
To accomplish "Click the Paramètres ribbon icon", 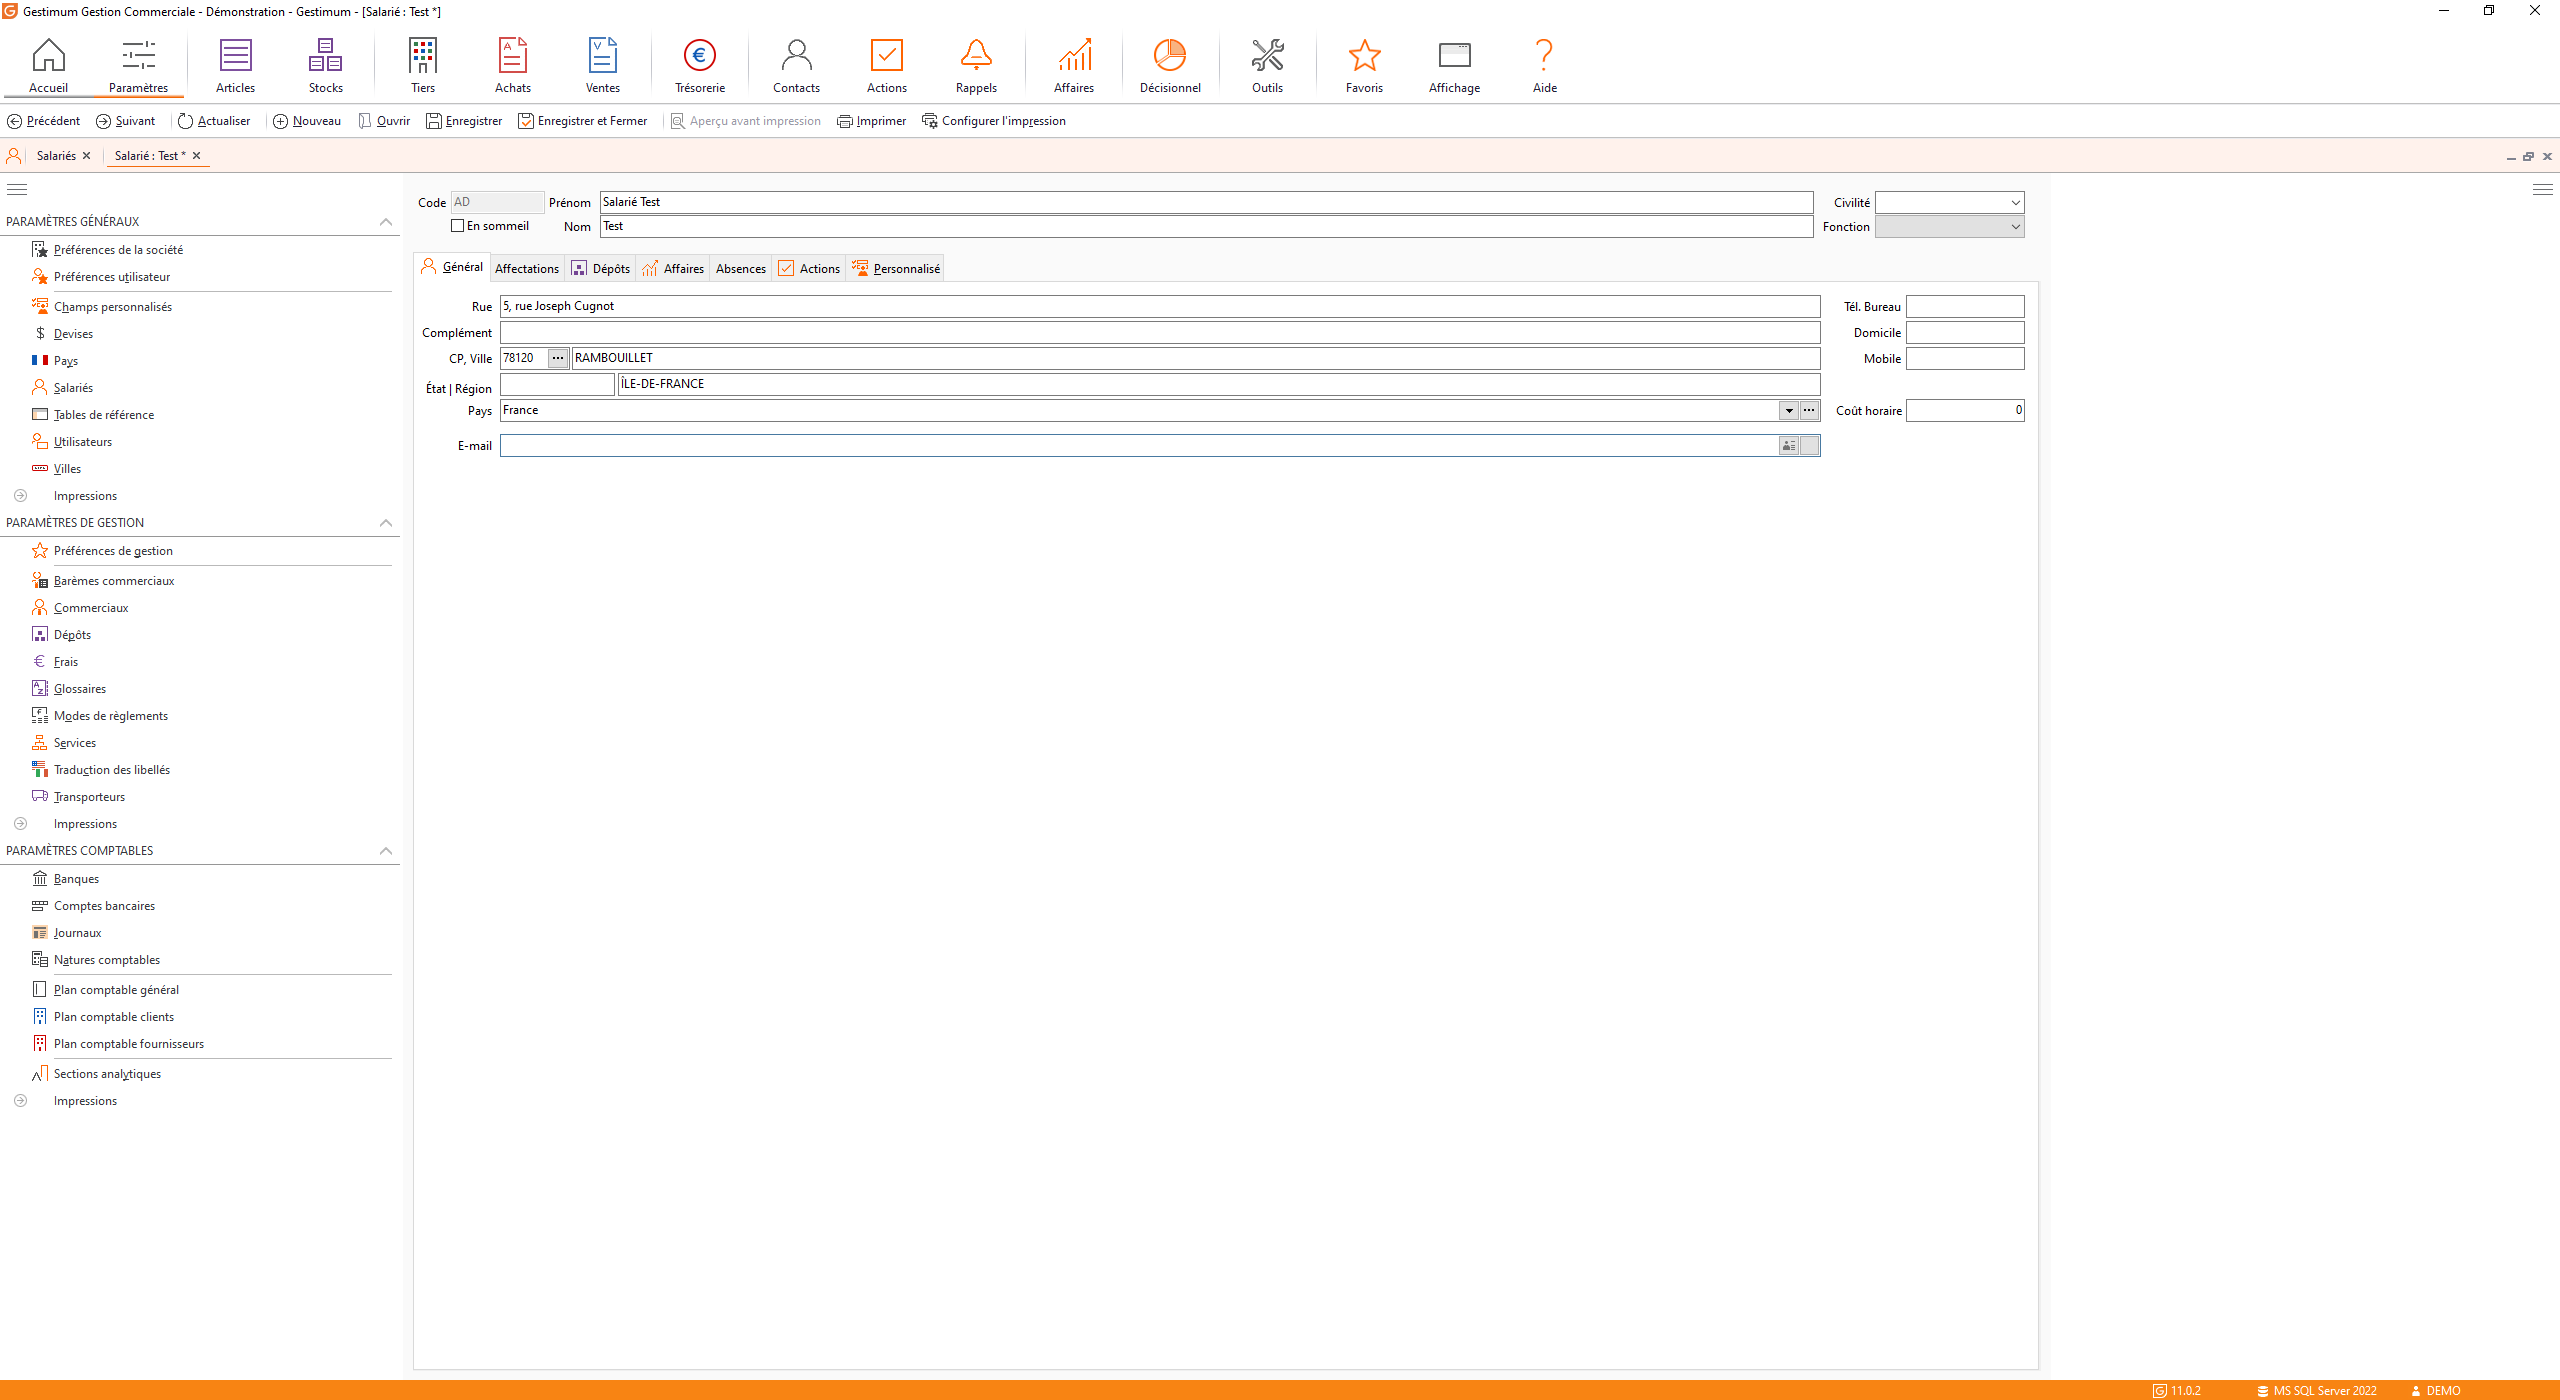I will pos(138,66).
